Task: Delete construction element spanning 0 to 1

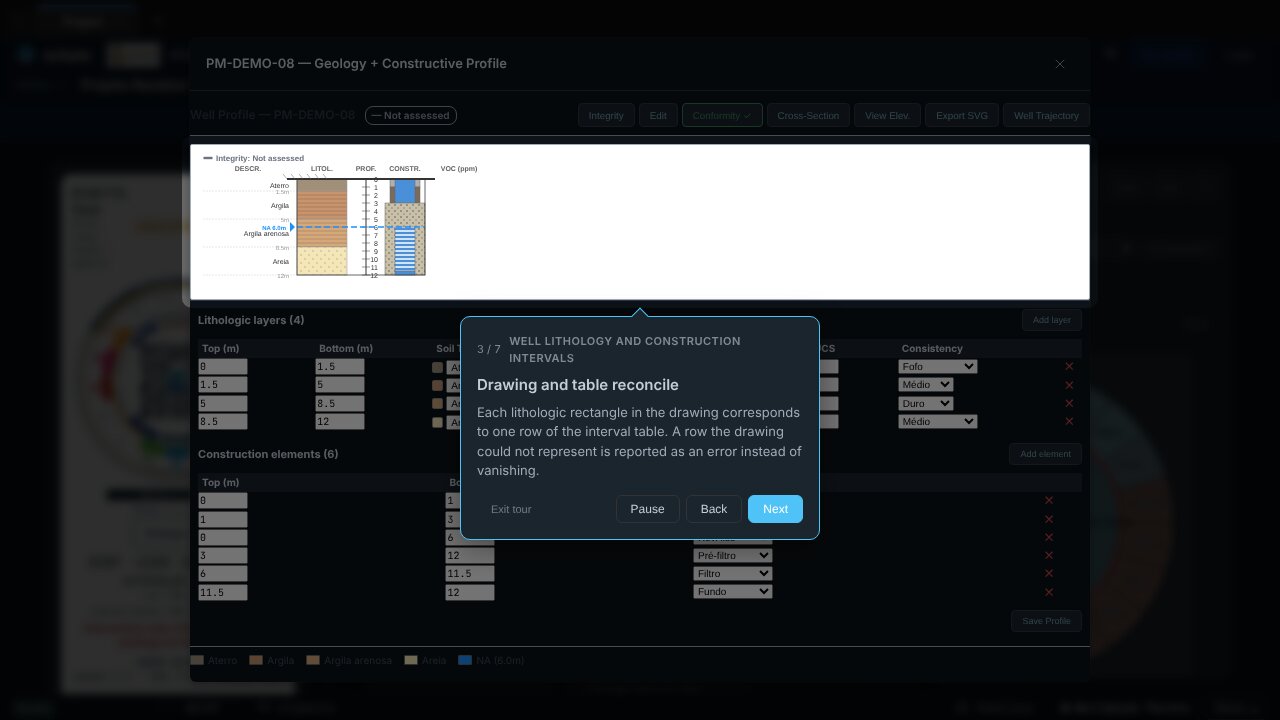Action: tap(1049, 500)
